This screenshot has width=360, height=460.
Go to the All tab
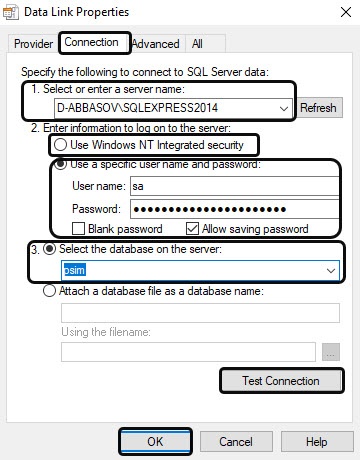click(x=197, y=44)
